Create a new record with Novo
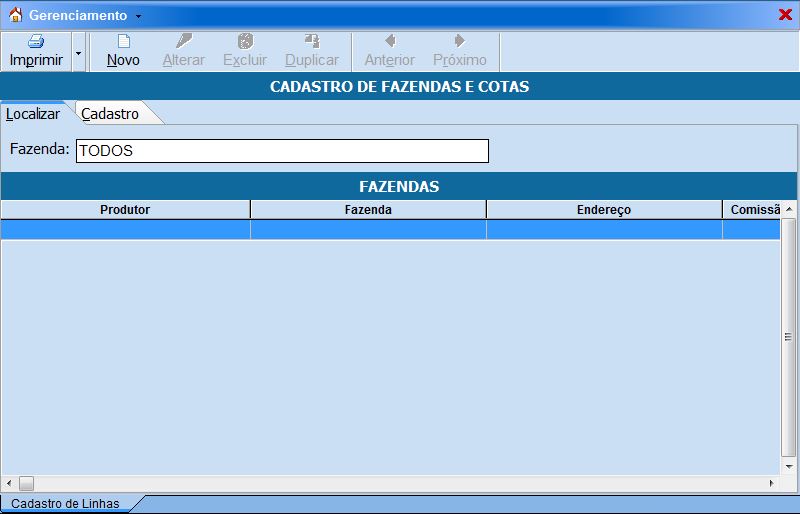 123,42
